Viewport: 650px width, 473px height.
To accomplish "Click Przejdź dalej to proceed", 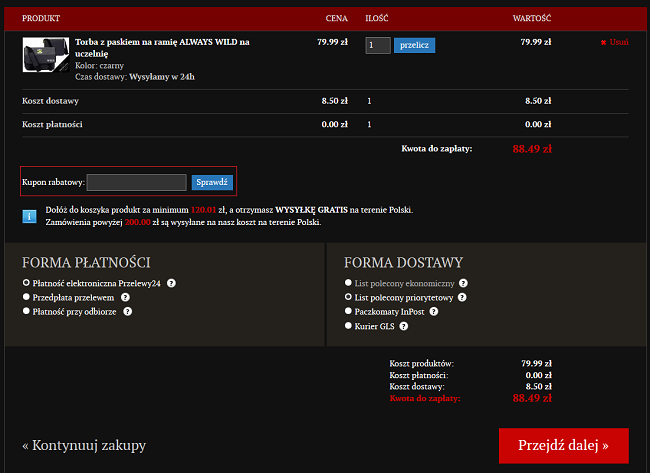I will (564, 446).
